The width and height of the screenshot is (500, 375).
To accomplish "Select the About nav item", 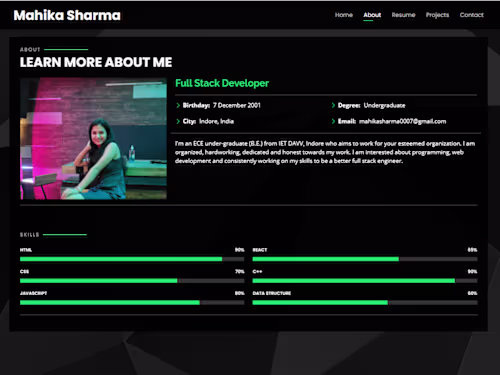I will (x=372, y=15).
